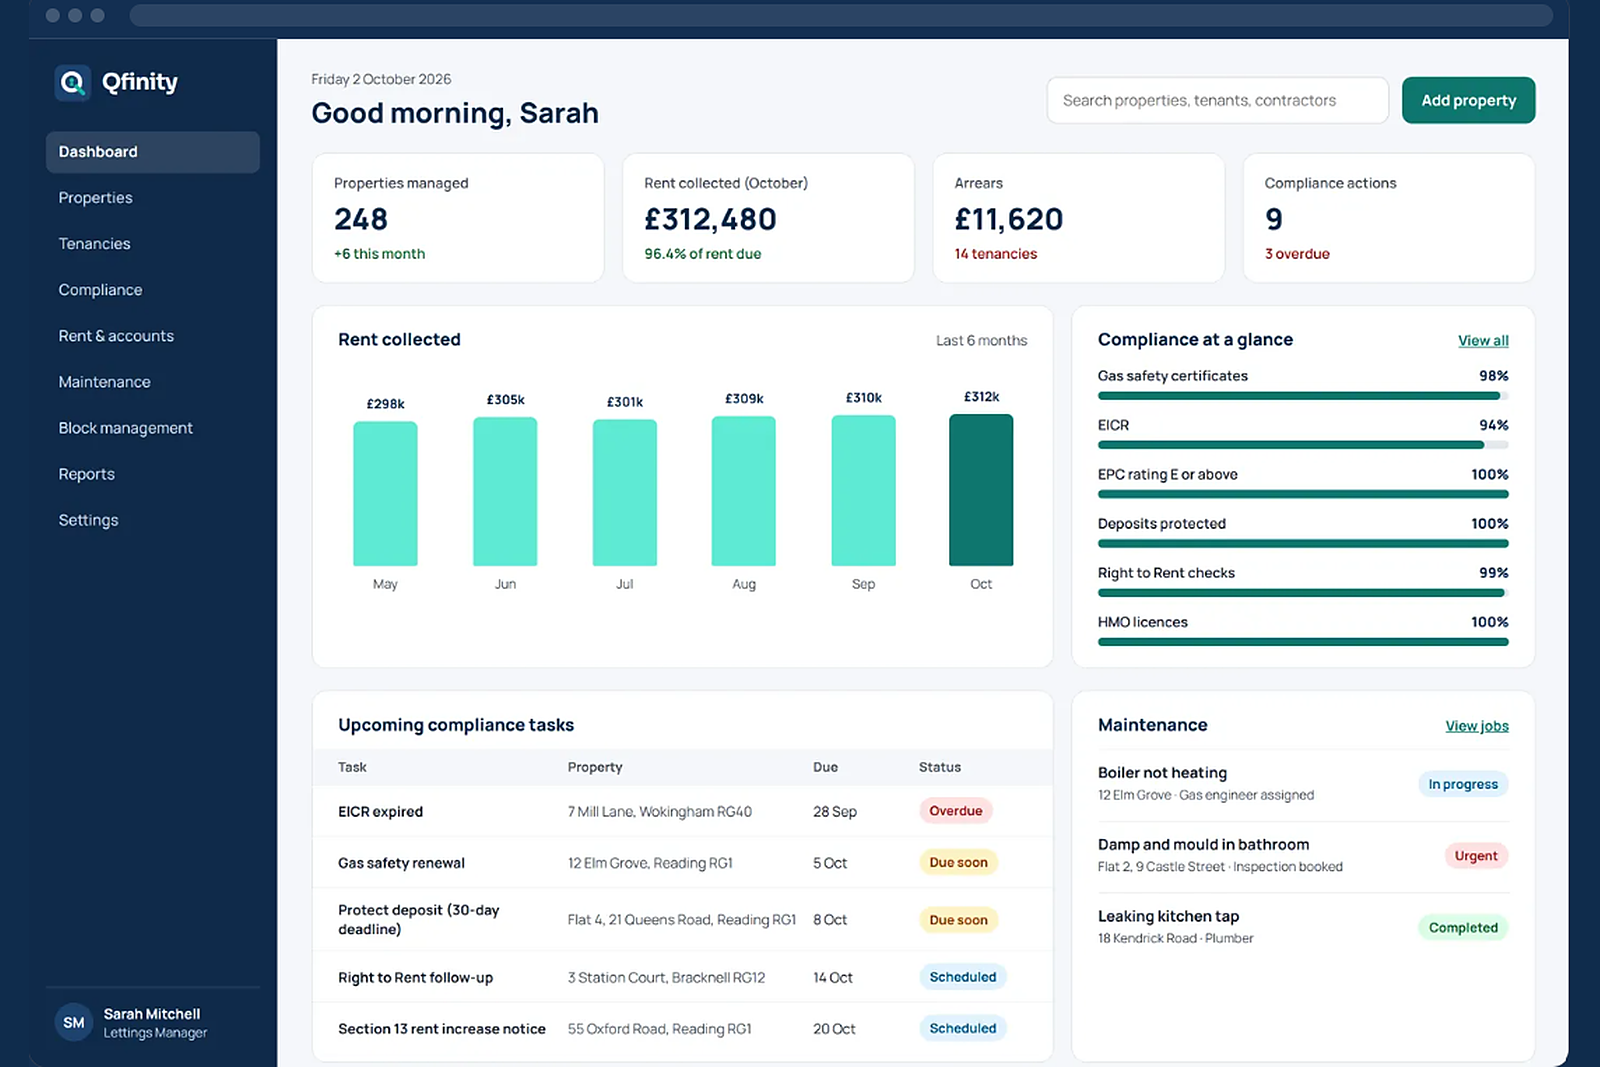Screen dimensions: 1600x1067
Task: Click the Status column header
Action: [940, 767]
